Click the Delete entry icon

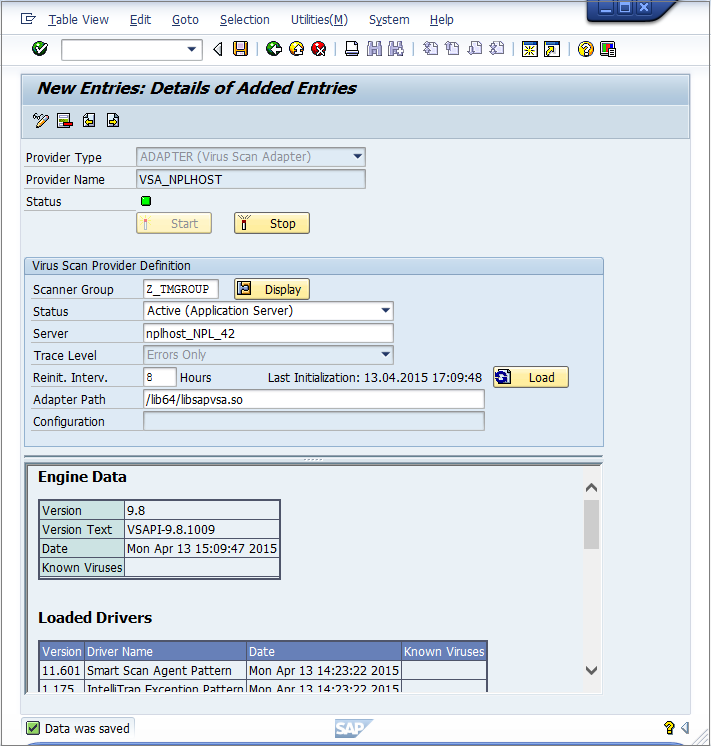tap(65, 121)
